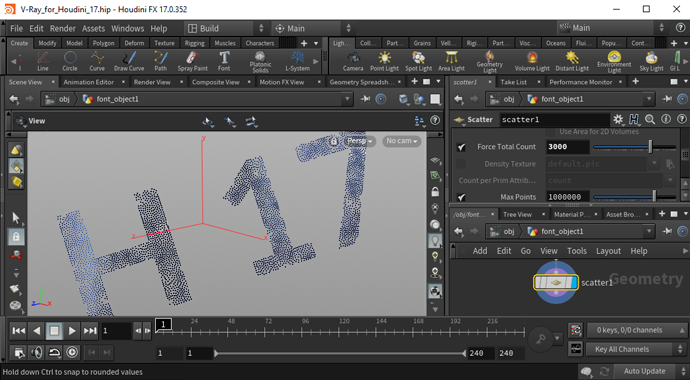Open Scatter parameter gear menu
The image size is (690, 380).
618,119
